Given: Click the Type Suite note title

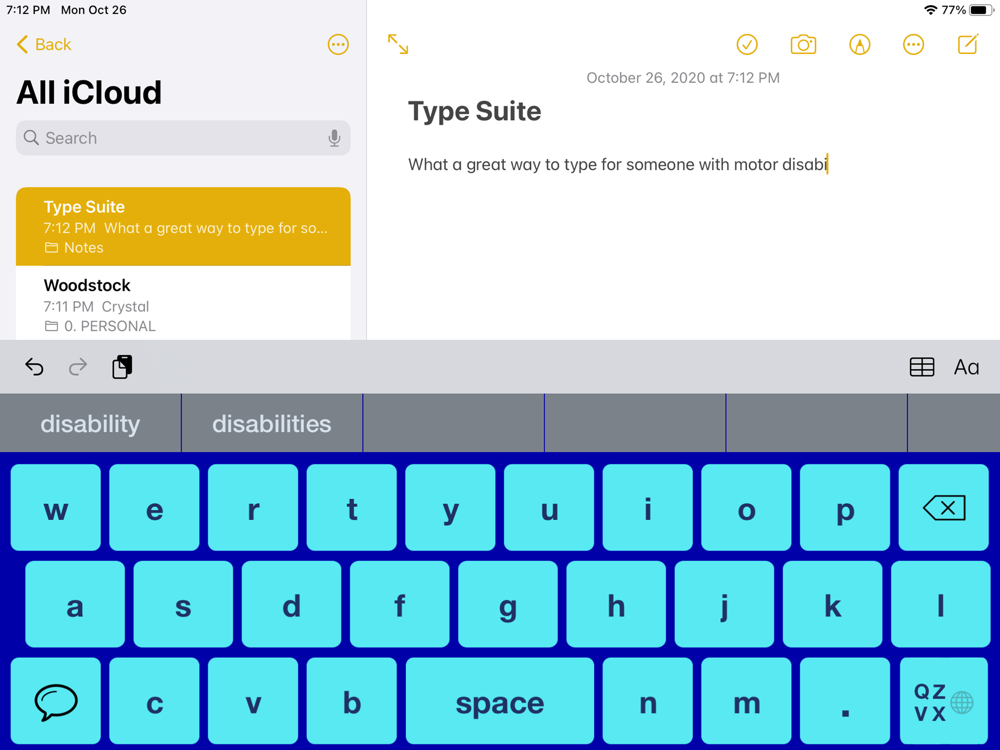Looking at the screenshot, I should pos(474,112).
